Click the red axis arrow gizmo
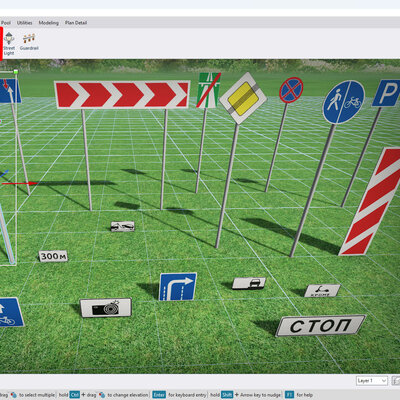This screenshot has height=400, width=400. coord(20,183)
